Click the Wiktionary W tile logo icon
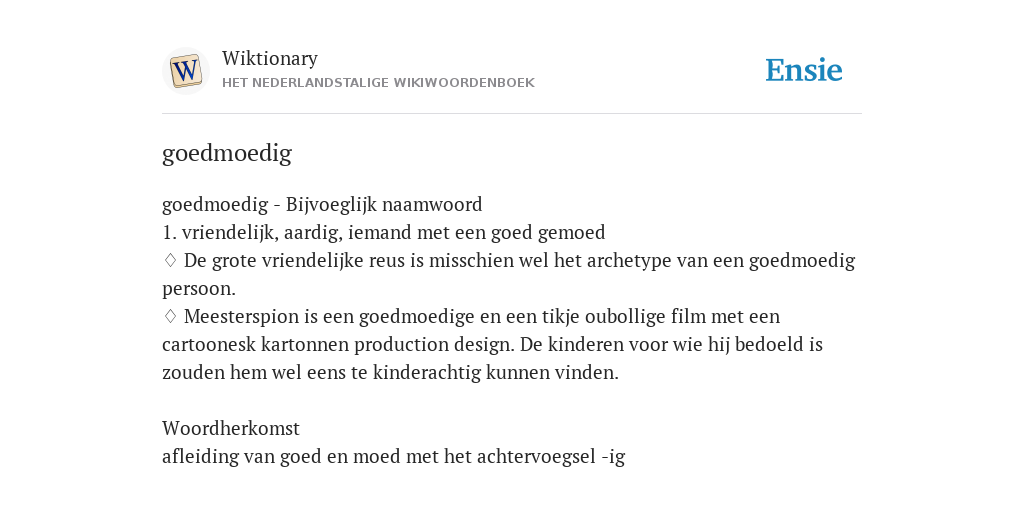The image size is (1024, 512). pyautogui.click(x=185, y=71)
